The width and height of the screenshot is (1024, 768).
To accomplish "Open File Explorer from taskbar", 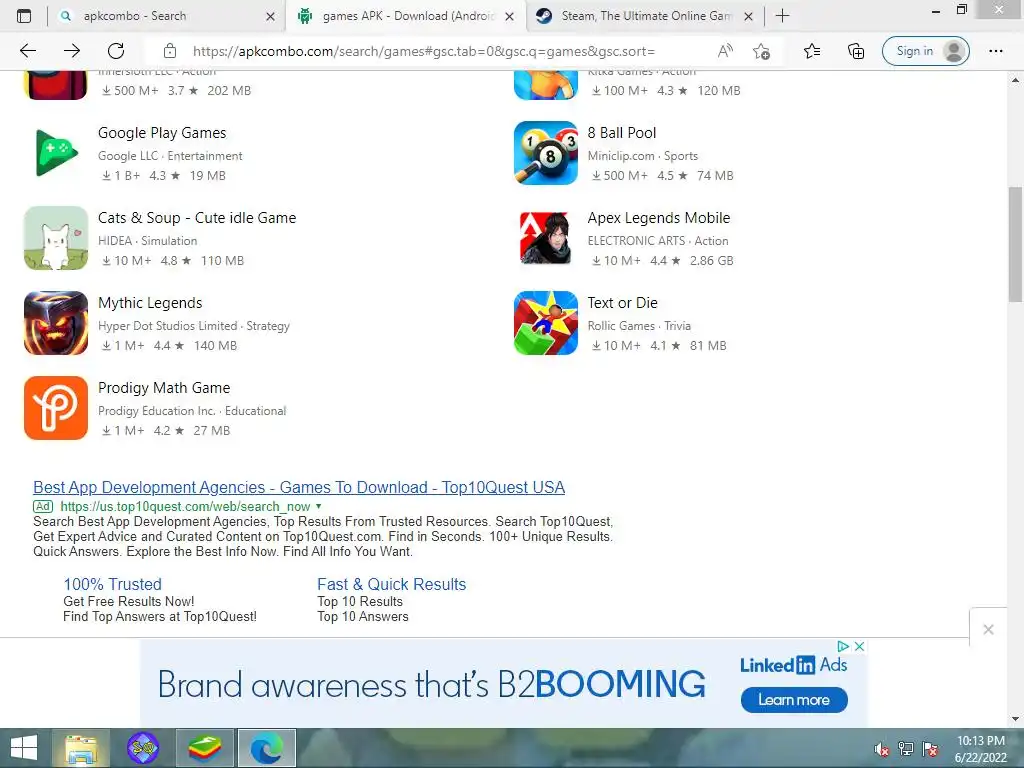I will (x=81, y=748).
